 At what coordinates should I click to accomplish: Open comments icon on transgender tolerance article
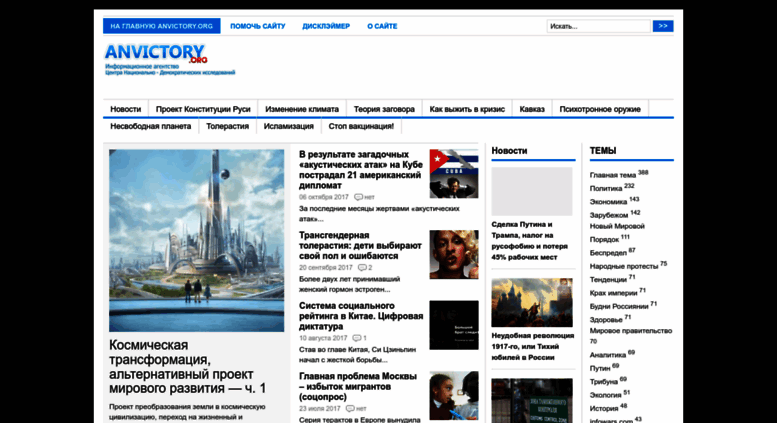(x=362, y=267)
